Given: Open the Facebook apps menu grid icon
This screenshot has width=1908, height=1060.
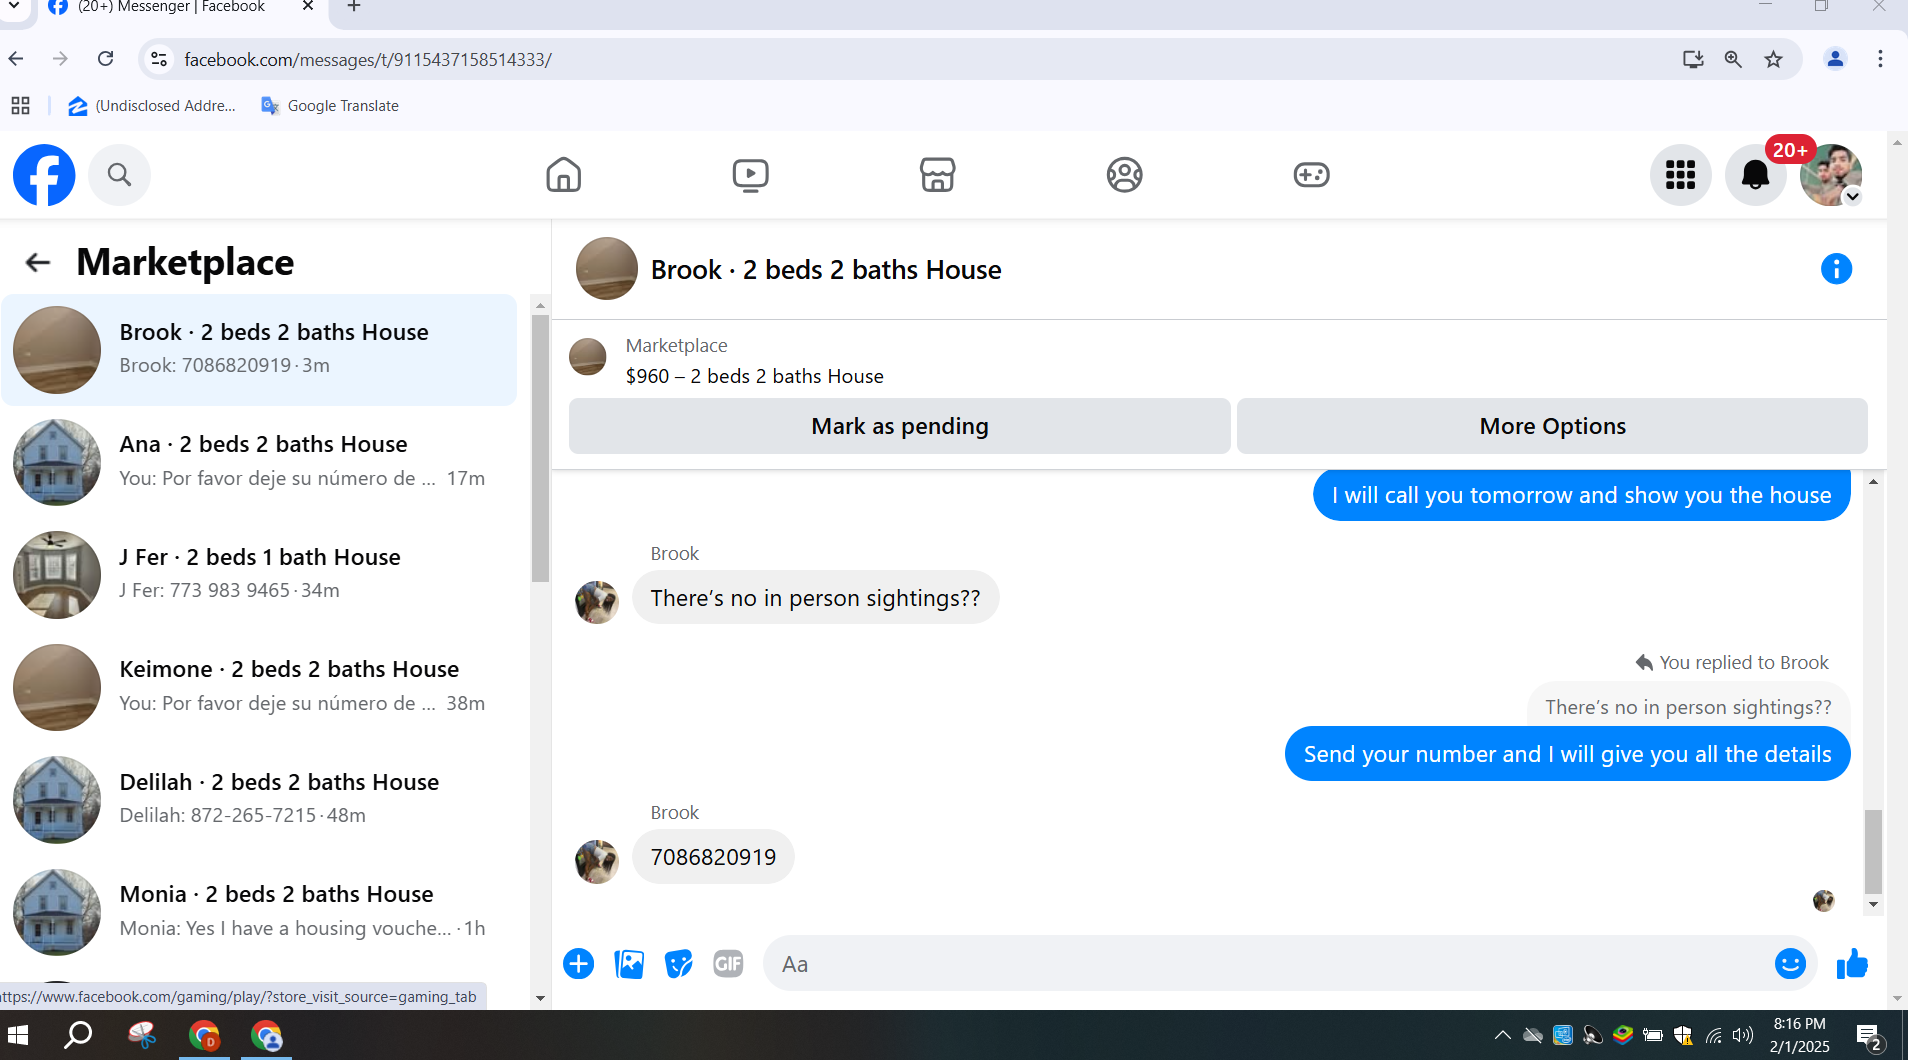Looking at the screenshot, I should click(x=1680, y=175).
